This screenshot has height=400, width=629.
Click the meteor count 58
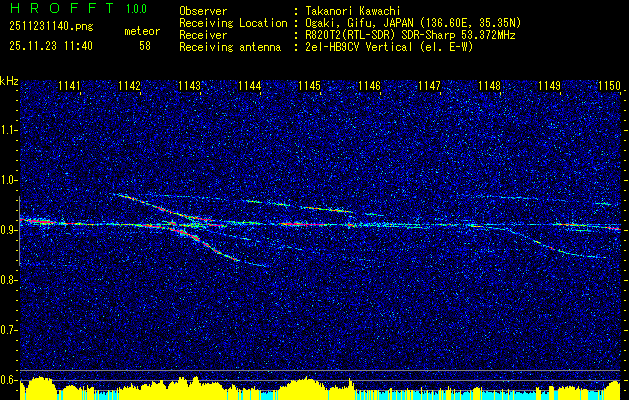click(145, 46)
